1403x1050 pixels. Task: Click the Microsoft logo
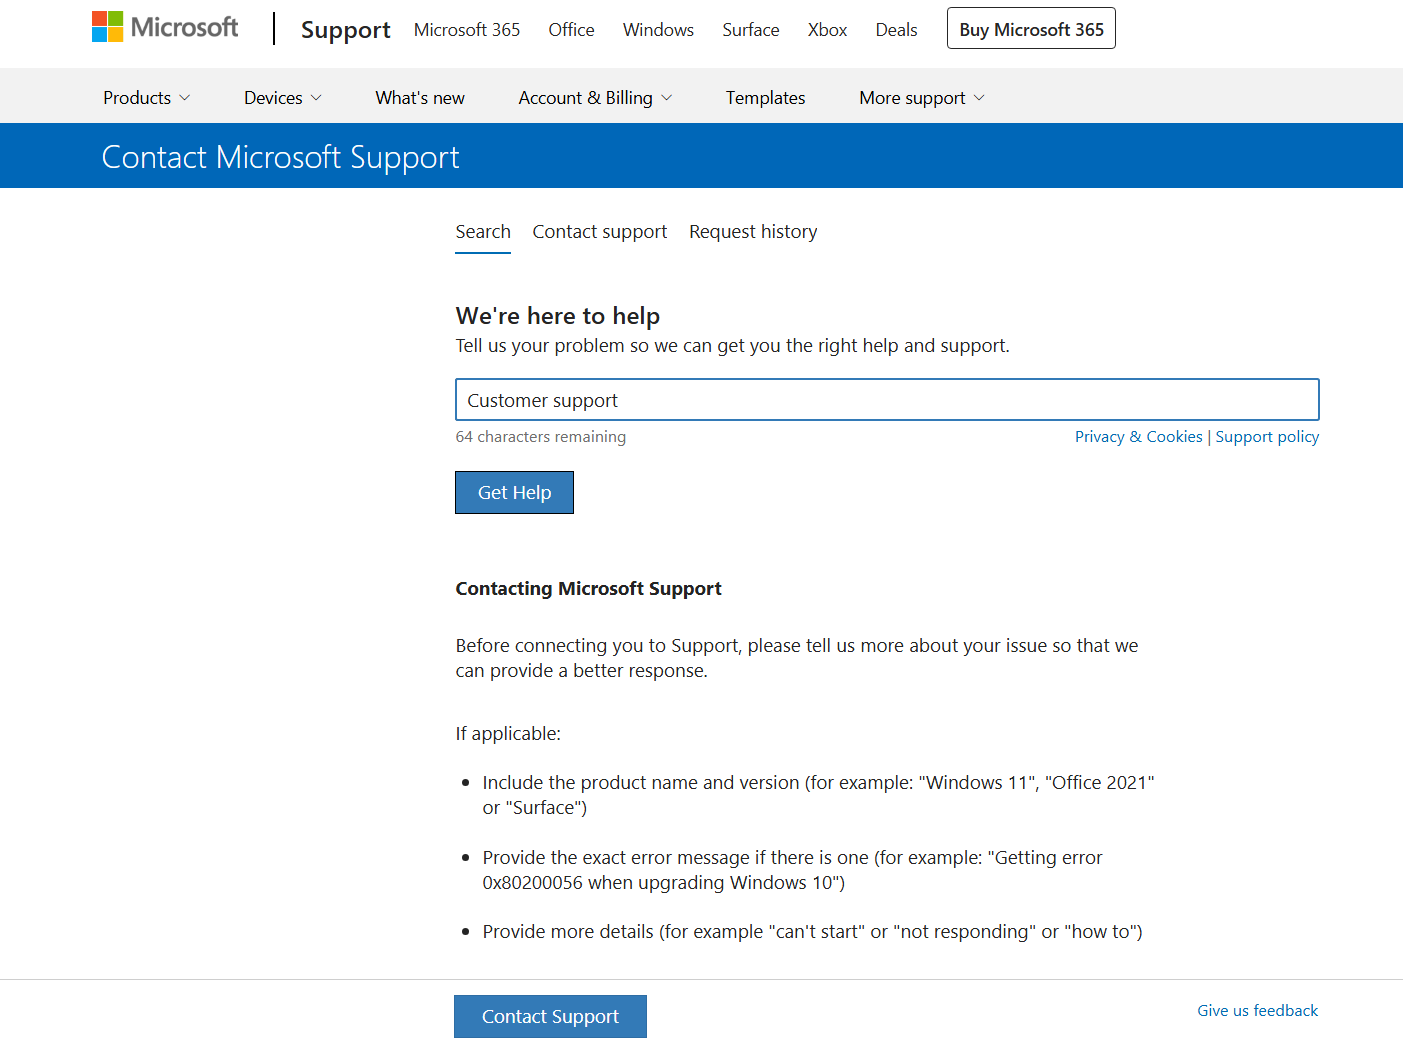tap(165, 27)
